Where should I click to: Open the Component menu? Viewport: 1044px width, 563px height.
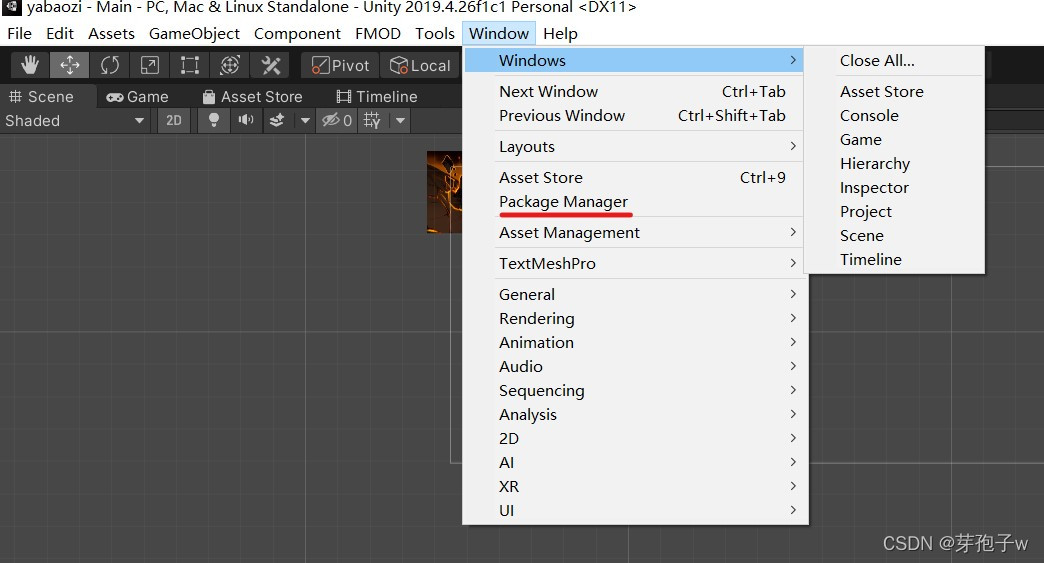297,33
